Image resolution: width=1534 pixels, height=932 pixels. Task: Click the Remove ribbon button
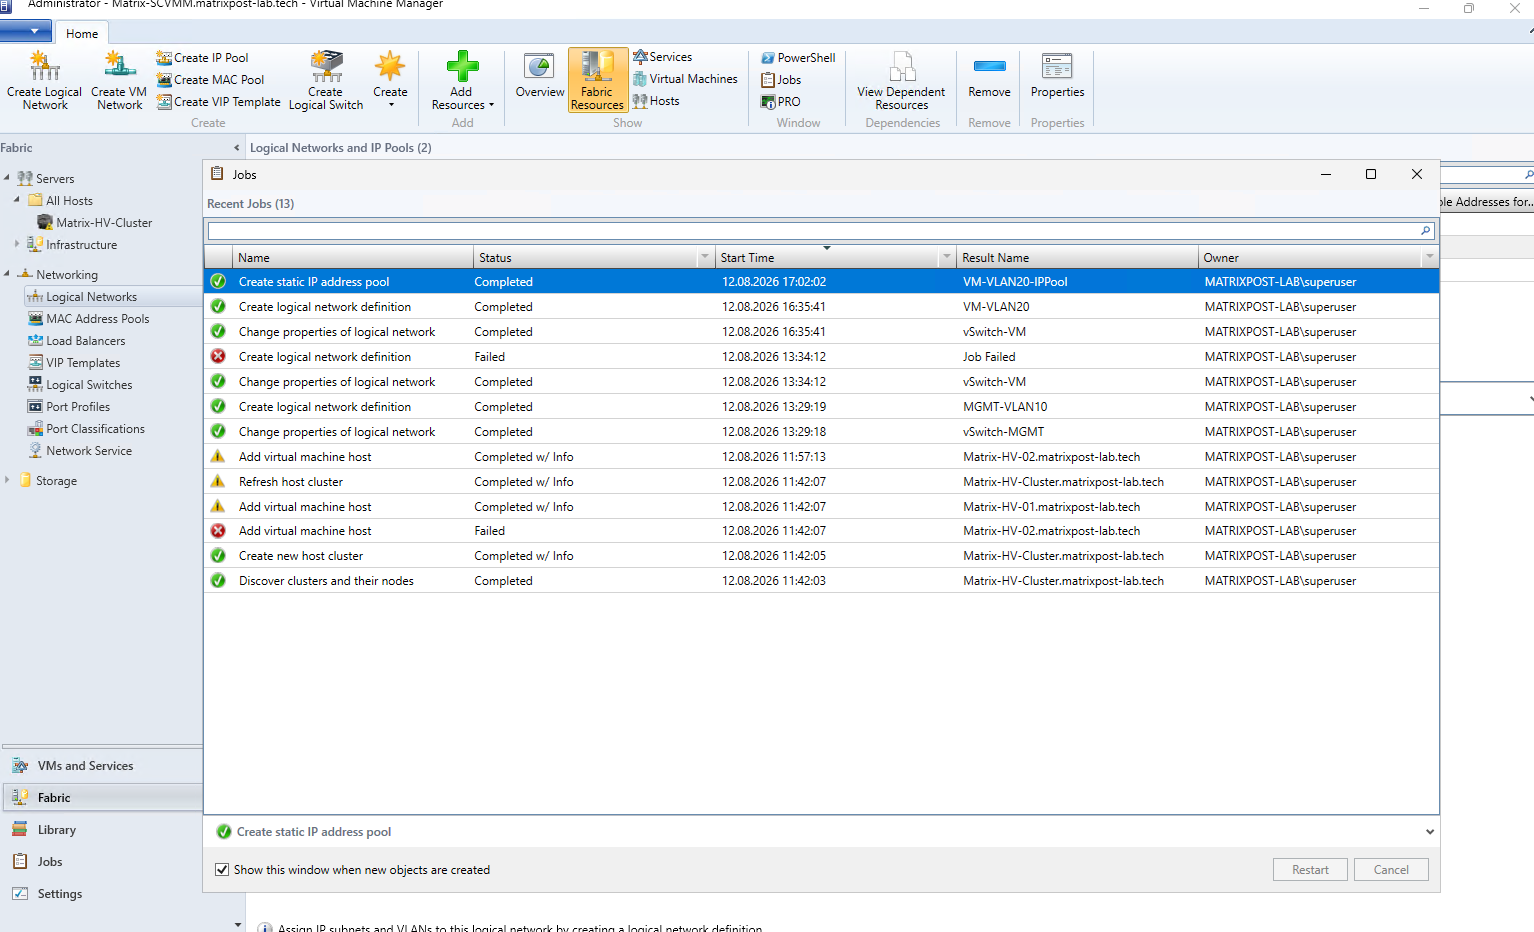pyautogui.click(x=989, y=78)
